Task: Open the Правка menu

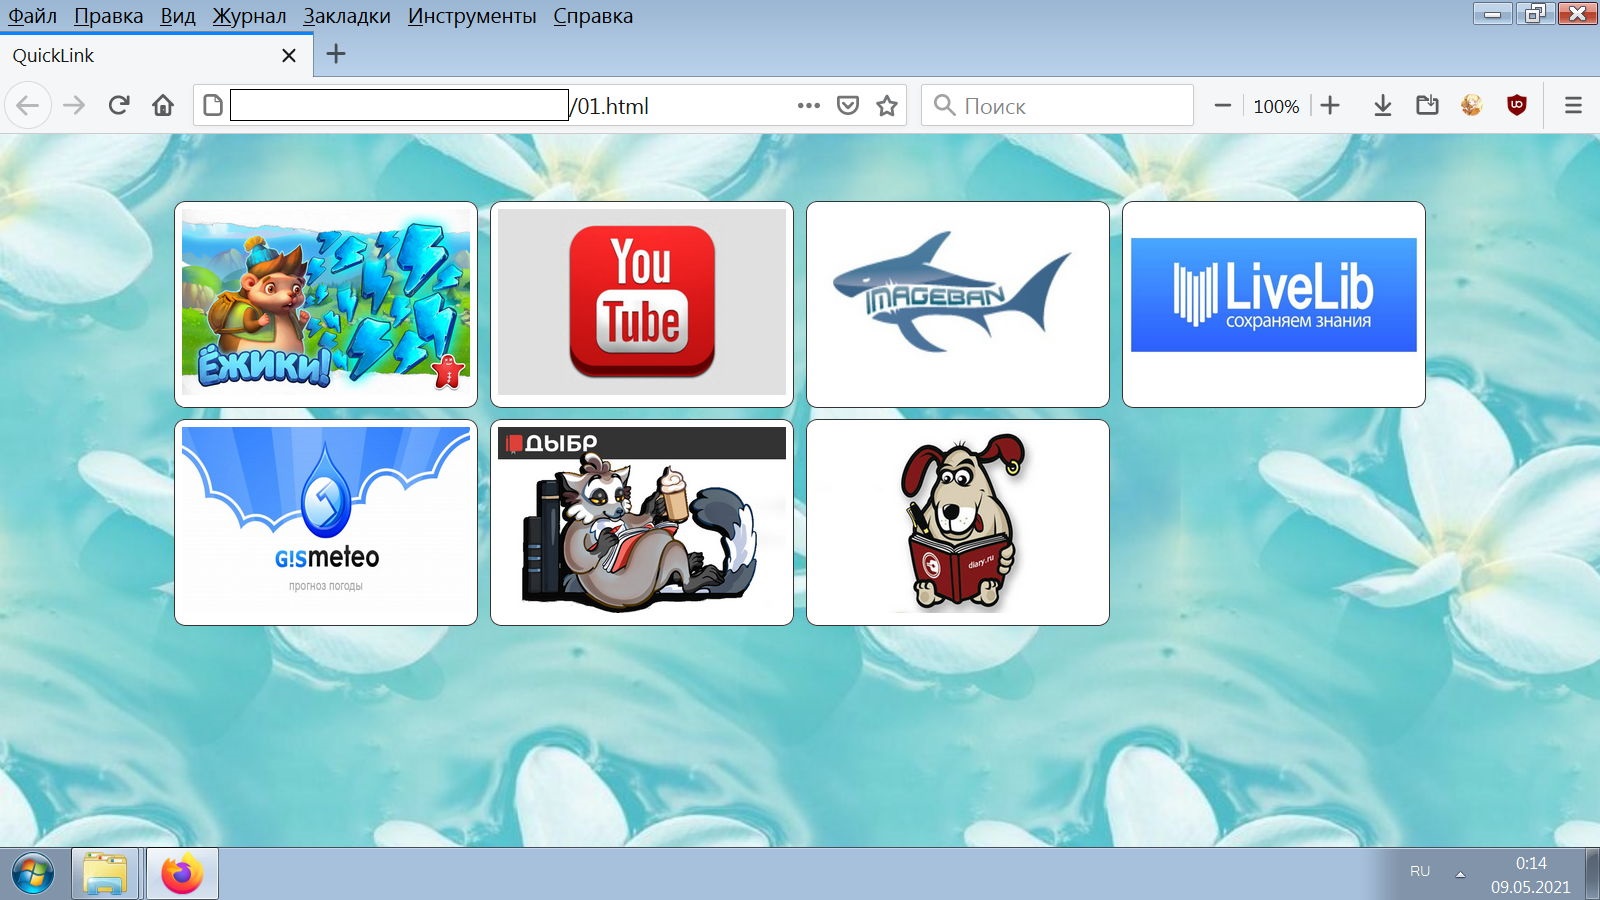Action: (108, 16)
